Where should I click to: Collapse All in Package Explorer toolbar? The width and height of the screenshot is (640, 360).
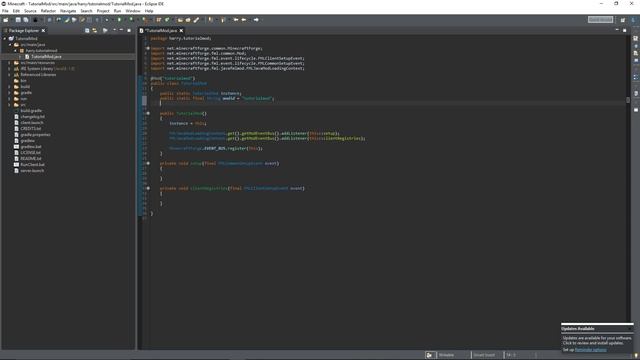pos(87,31)
